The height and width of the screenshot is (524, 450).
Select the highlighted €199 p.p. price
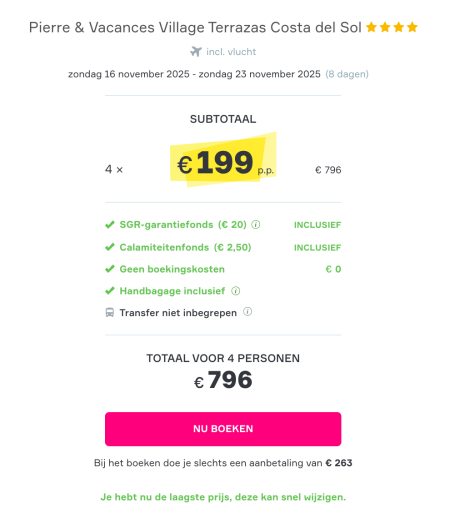[223, 163]
